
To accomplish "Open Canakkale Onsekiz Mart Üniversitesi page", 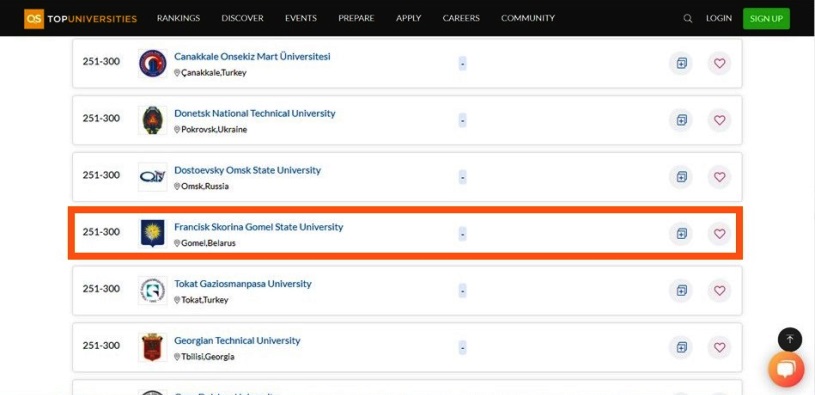I will click(252, 56).
